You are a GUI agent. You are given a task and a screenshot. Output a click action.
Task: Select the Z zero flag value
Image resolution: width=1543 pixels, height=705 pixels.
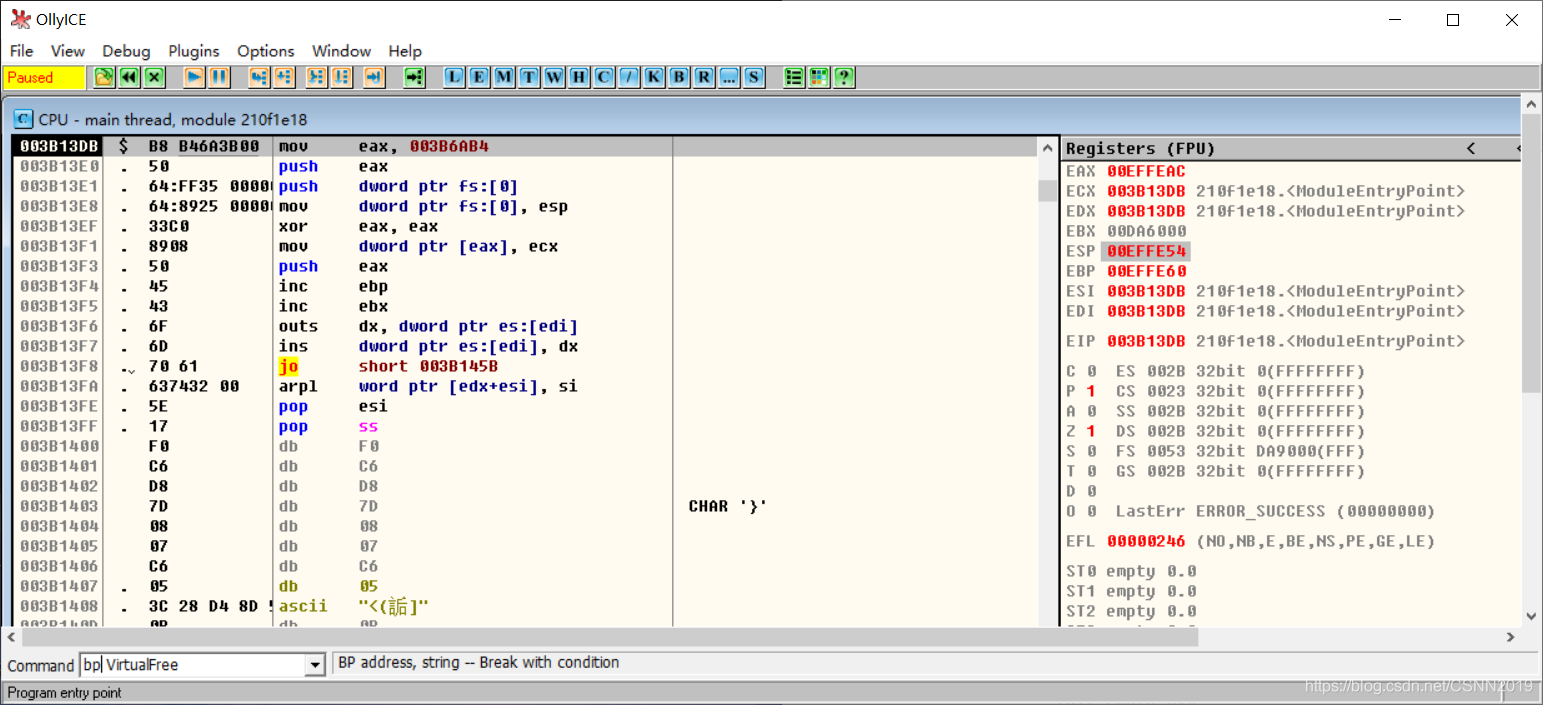click(x=1091, y=431)
